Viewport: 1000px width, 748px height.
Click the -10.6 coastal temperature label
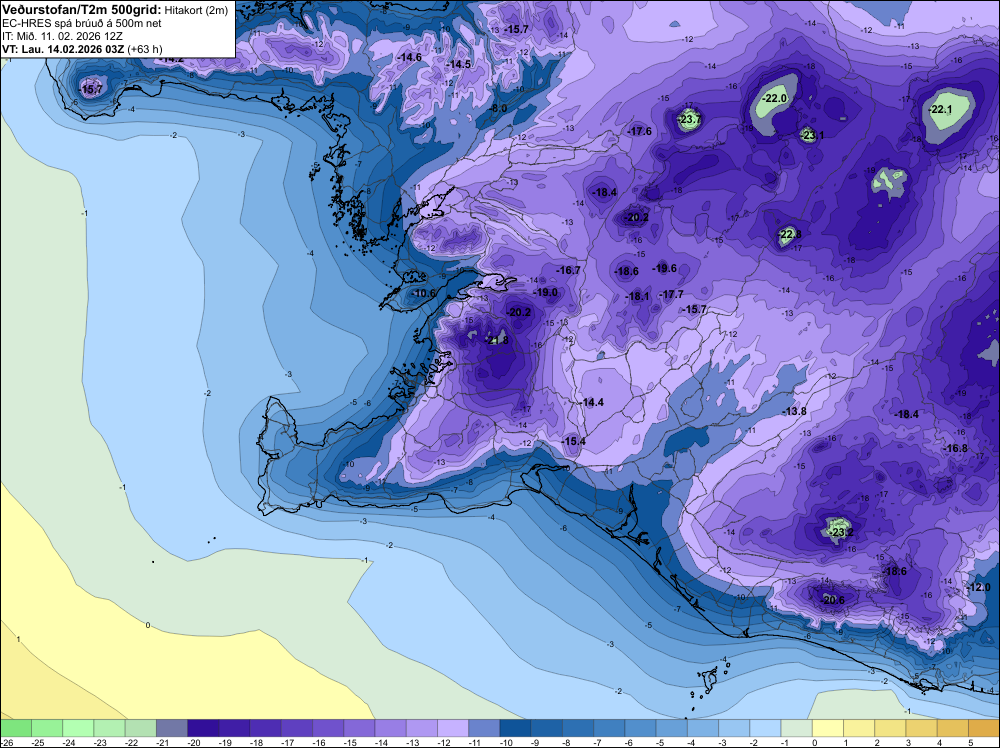pos(423,293)
